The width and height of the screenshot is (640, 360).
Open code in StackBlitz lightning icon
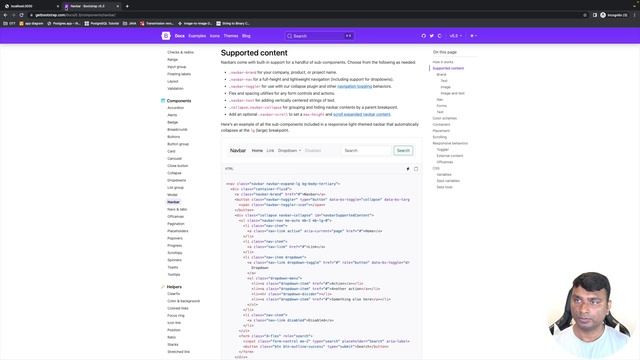(x=408, y=169)
